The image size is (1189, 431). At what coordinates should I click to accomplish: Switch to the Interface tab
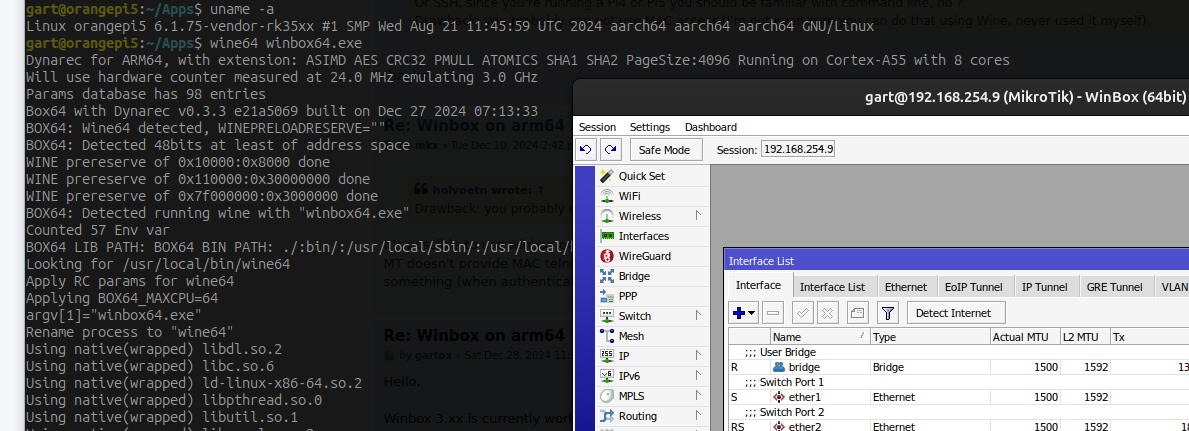click(x=758, y=285)
